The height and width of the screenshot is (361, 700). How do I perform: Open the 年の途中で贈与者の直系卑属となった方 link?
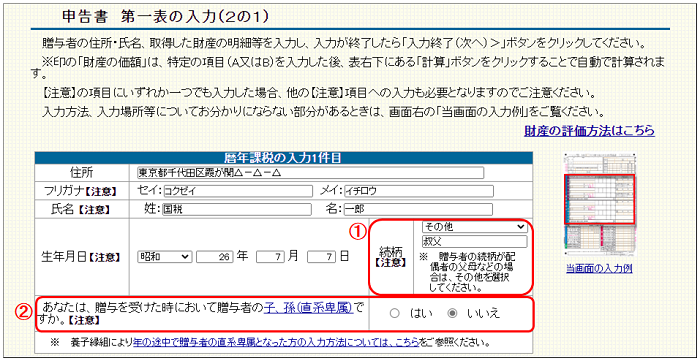point(276,344)
